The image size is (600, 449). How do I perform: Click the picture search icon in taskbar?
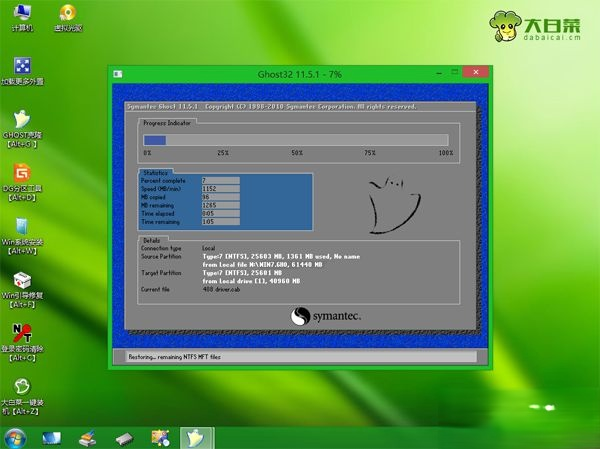[x=160, y=438]
